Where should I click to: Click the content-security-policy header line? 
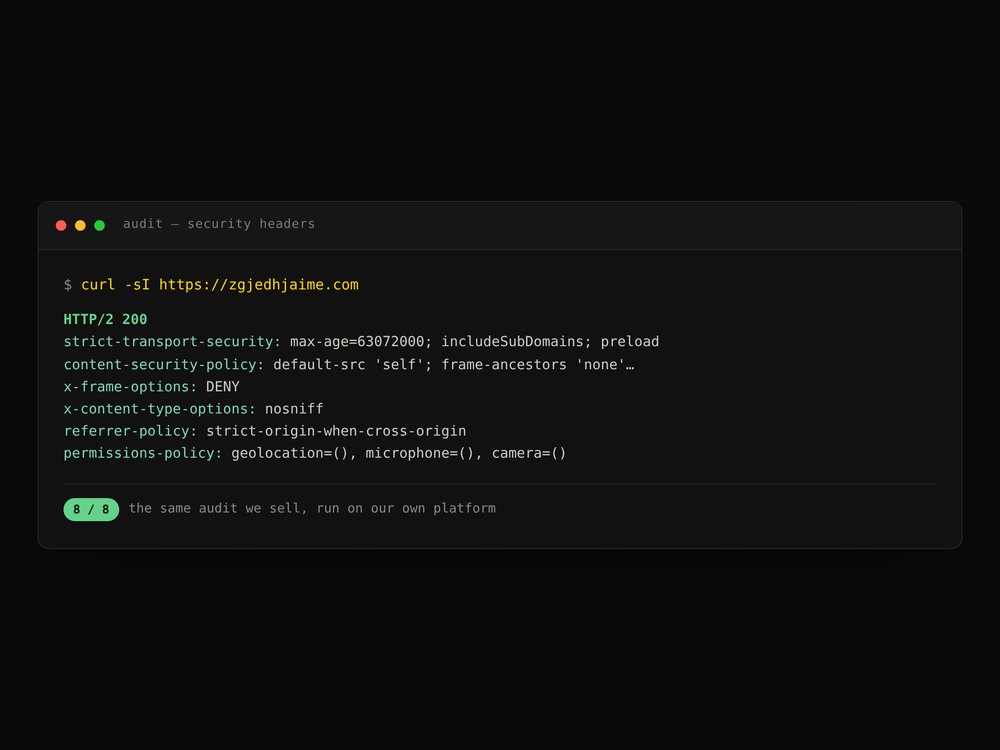click(x=349, y=365)
